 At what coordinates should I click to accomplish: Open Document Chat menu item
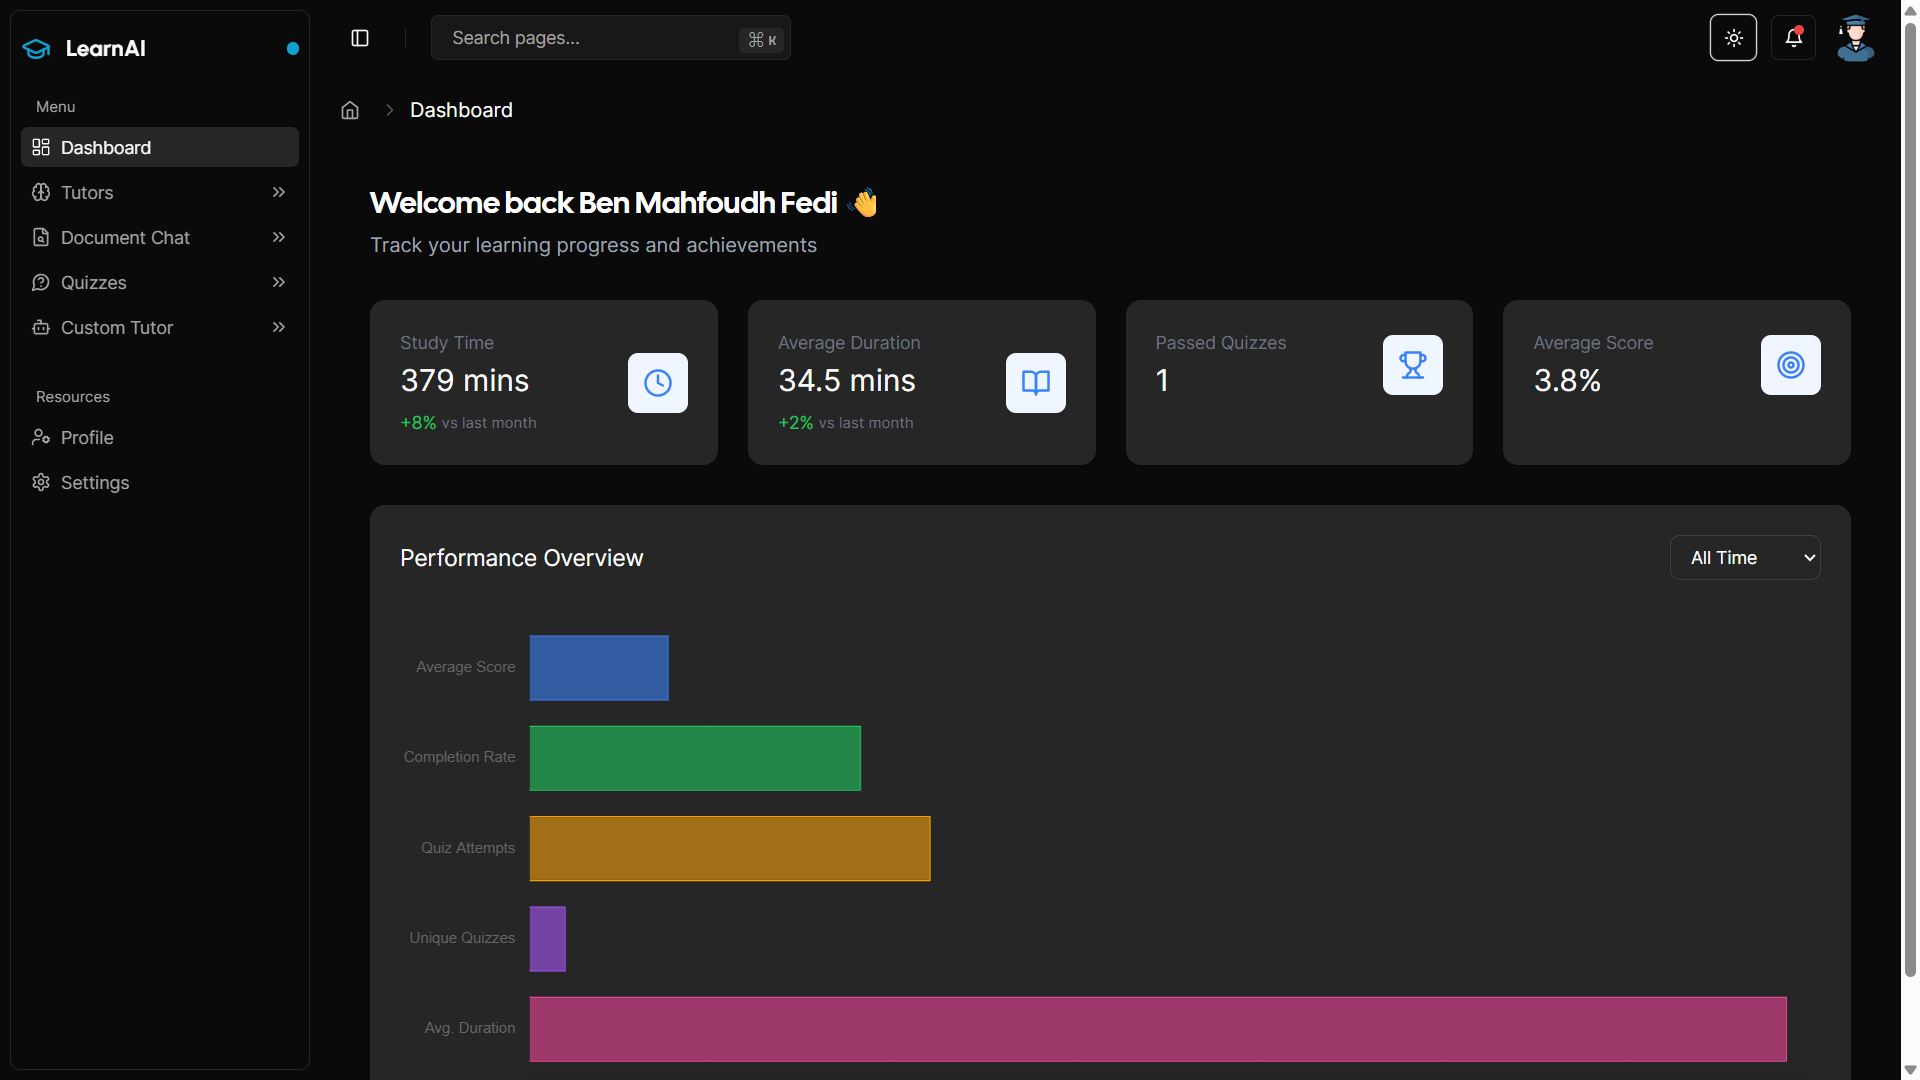click(x=125, y=238)
